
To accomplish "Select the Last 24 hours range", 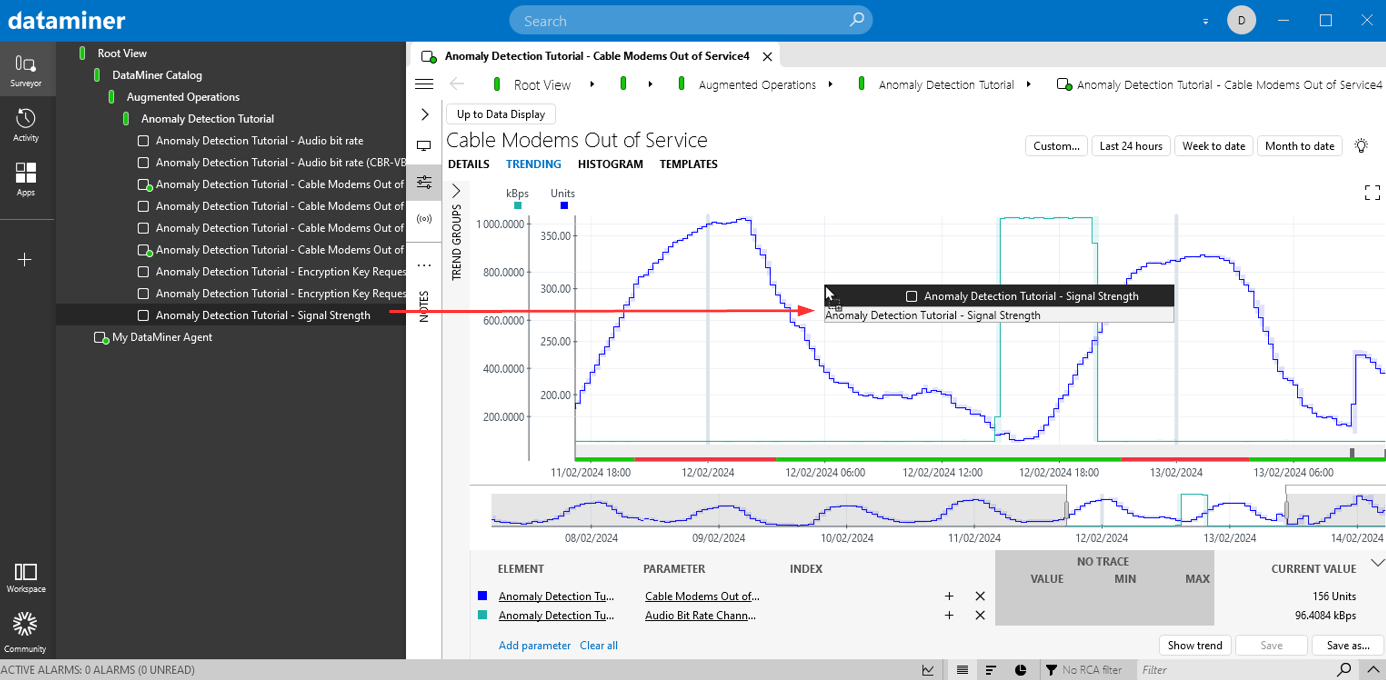I will pos(1131,146).
